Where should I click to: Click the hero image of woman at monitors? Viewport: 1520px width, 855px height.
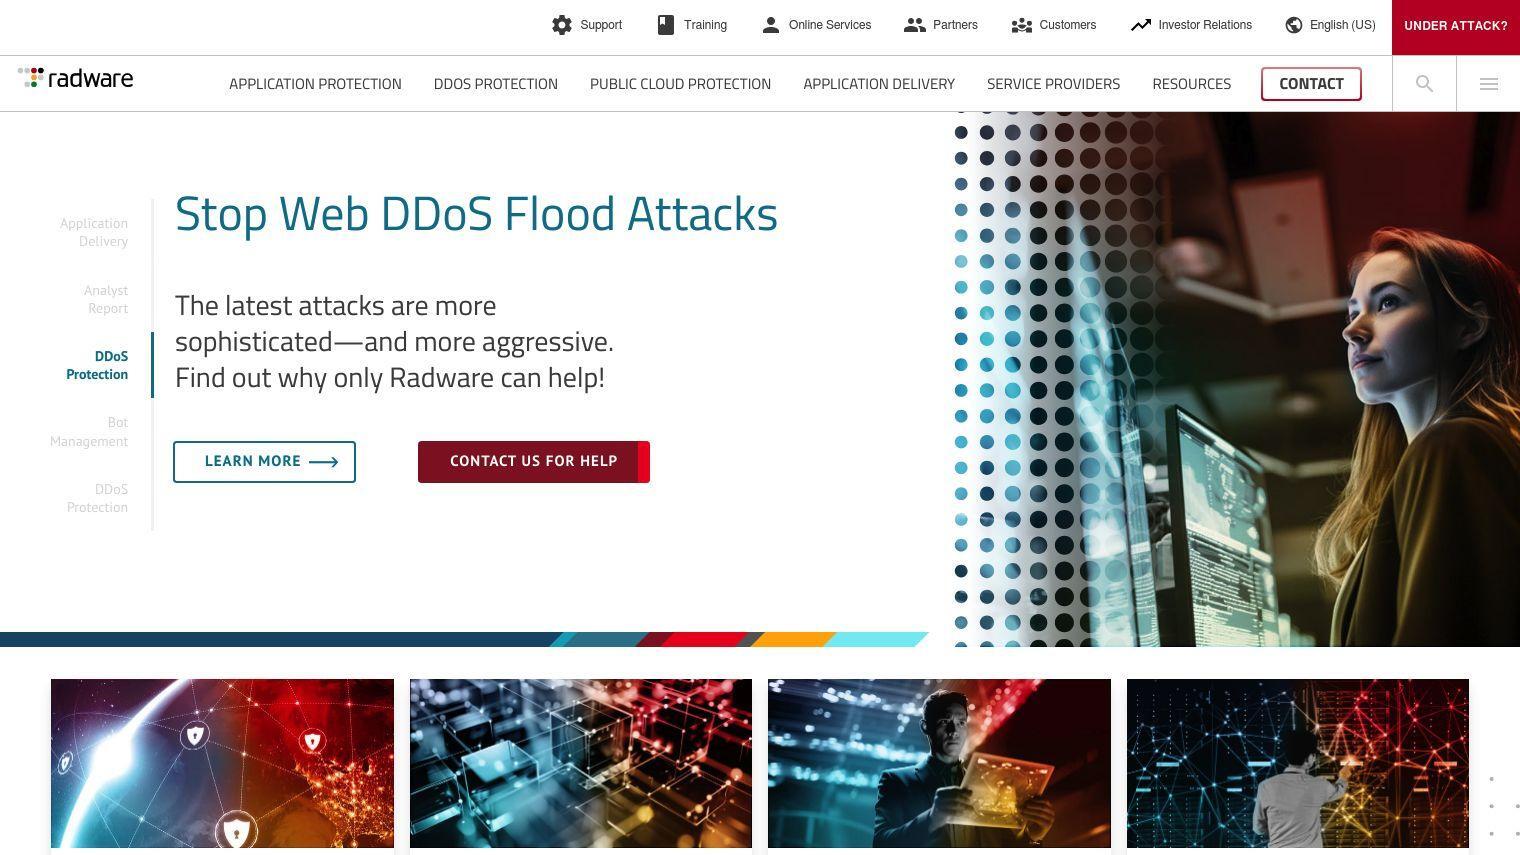pos(1235,379)
